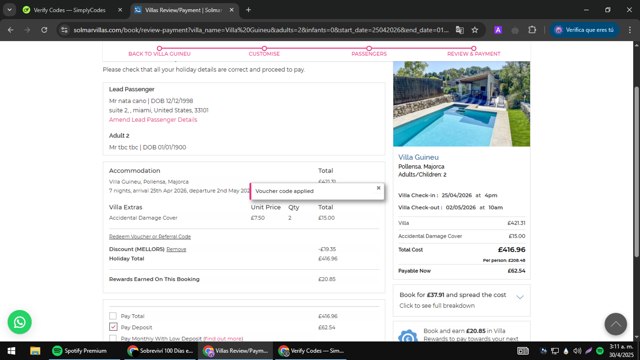Toggle the Pay Deposit checkbox
640x360 pixels.
113,327
